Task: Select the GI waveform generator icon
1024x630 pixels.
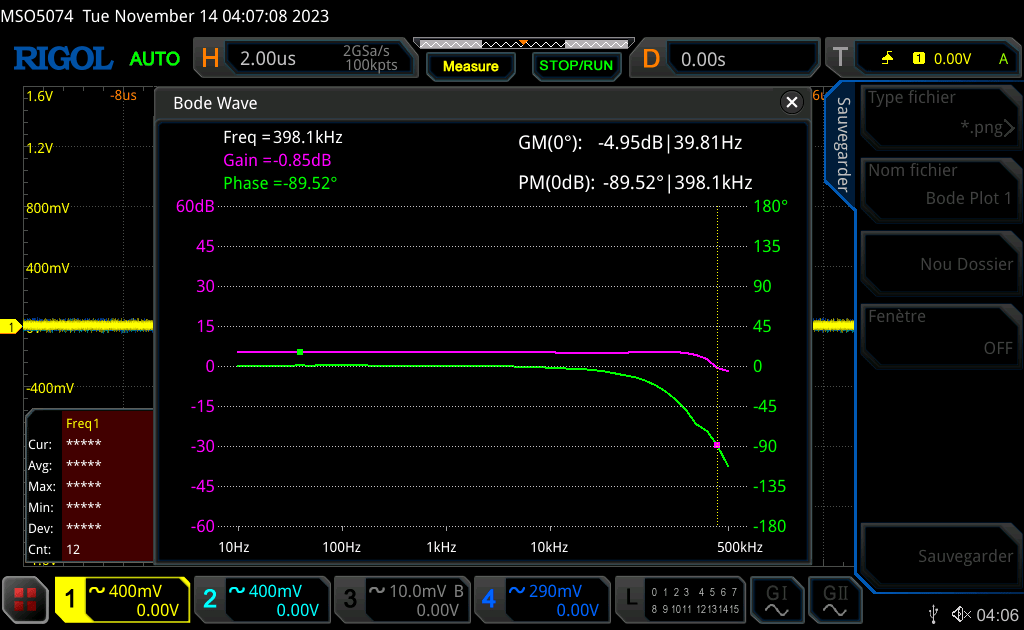Action: [776, 600]
